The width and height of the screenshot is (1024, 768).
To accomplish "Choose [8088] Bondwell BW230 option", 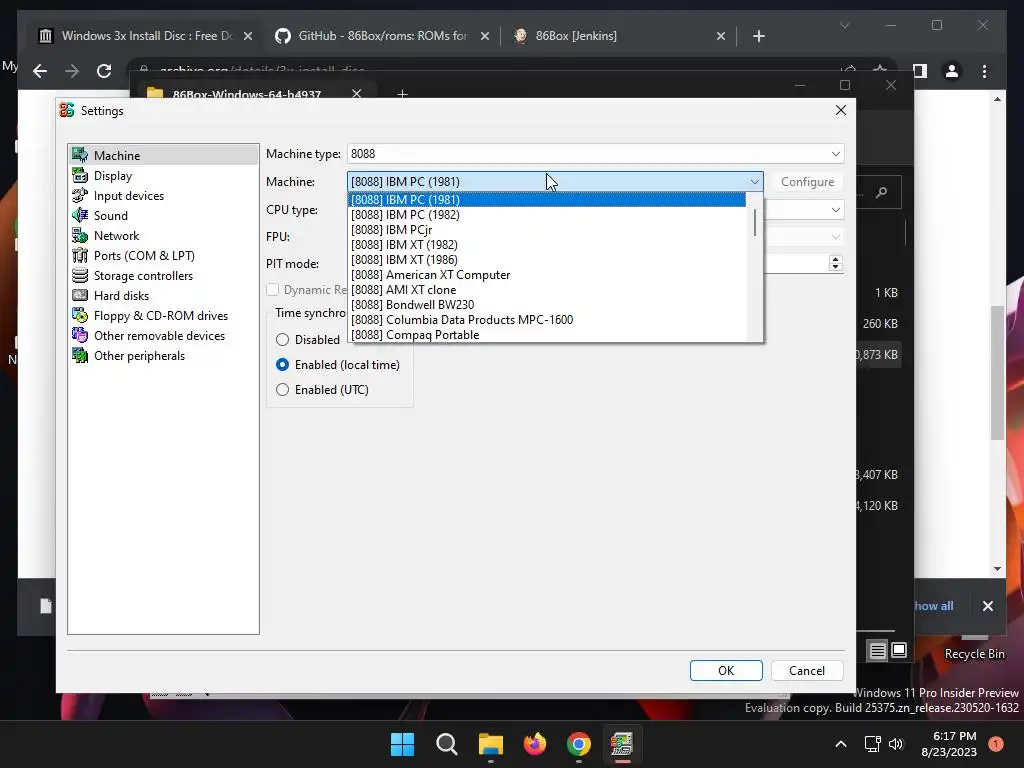I will 547,305.
